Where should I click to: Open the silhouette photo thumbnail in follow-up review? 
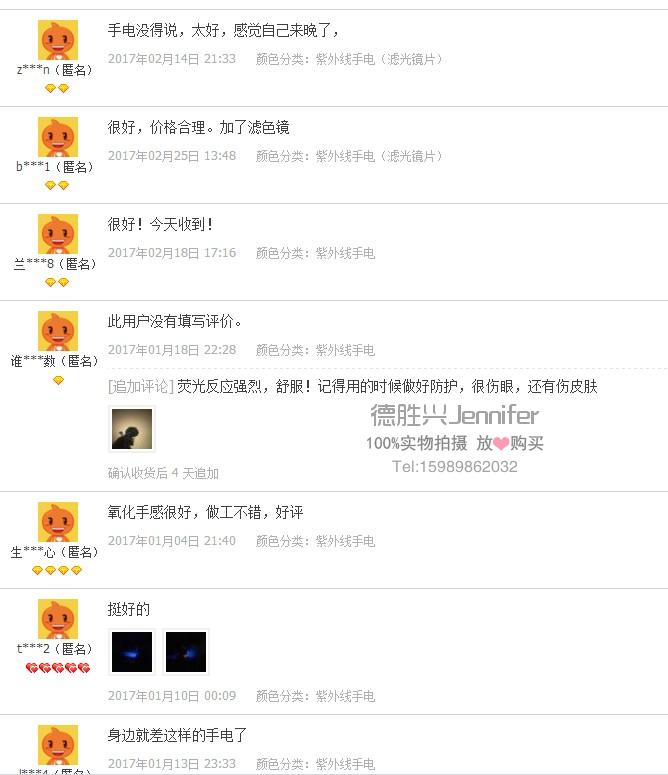coord(132,429)
